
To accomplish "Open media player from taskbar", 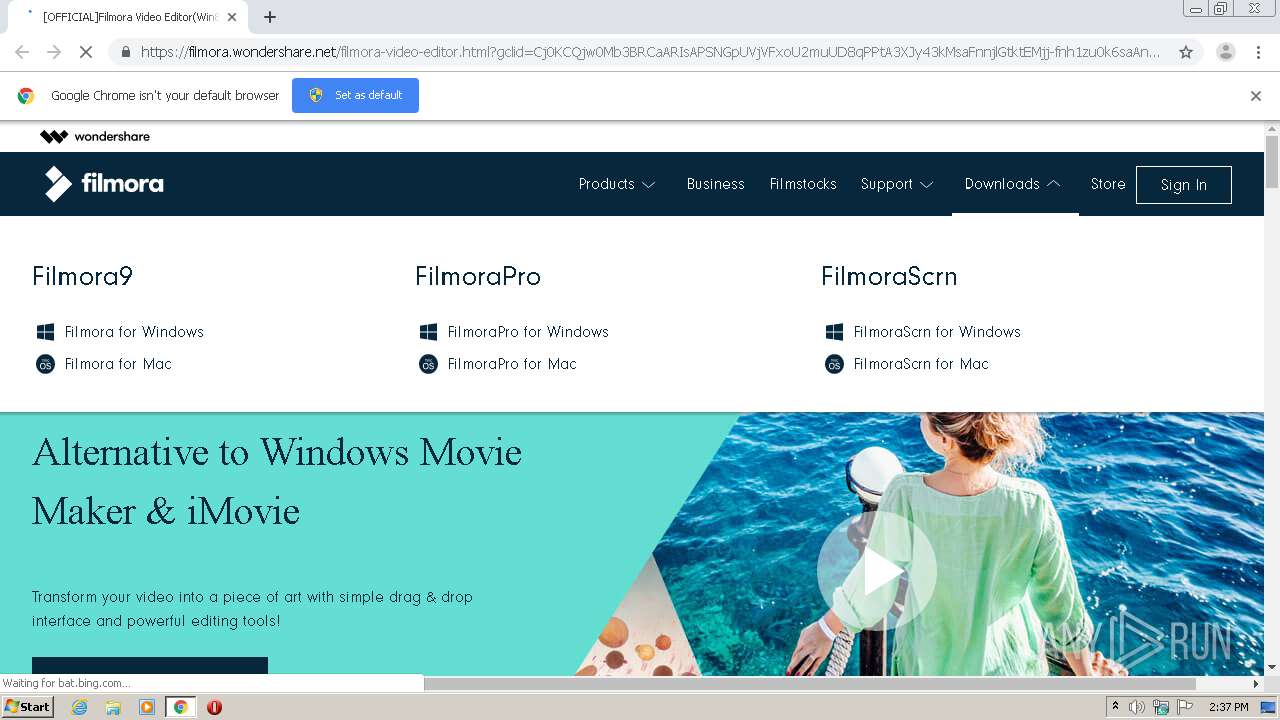I will pyautogui.click(x=147, y=707).
